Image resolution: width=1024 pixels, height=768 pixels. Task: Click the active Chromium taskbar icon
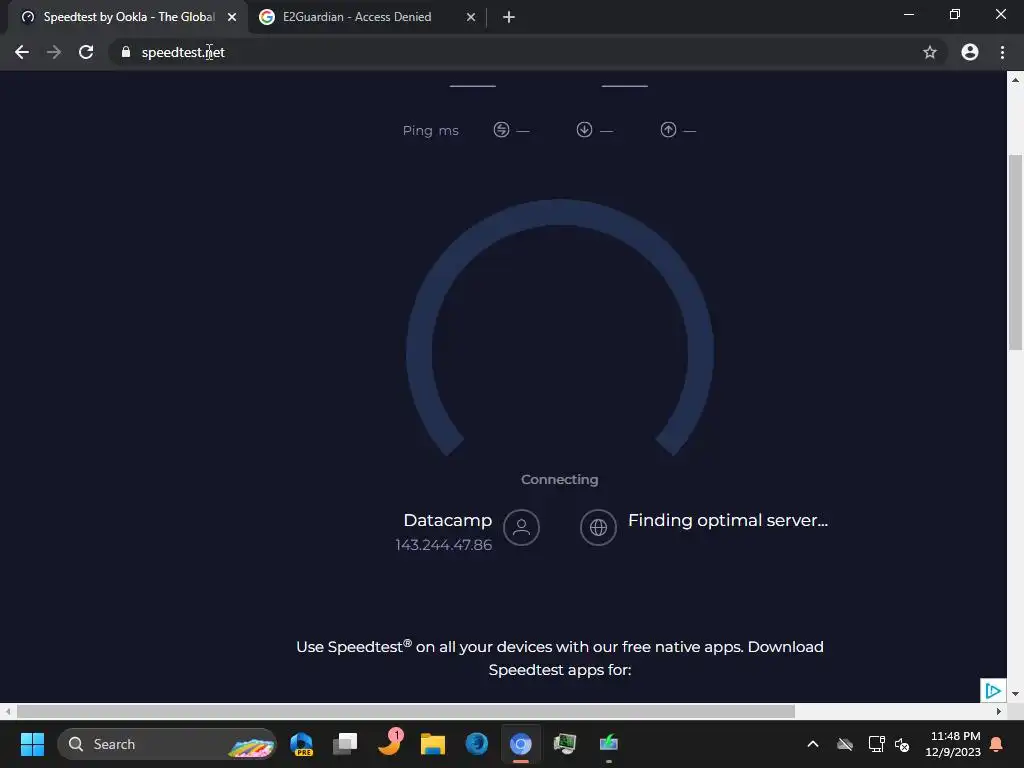(x=520, y=744)
